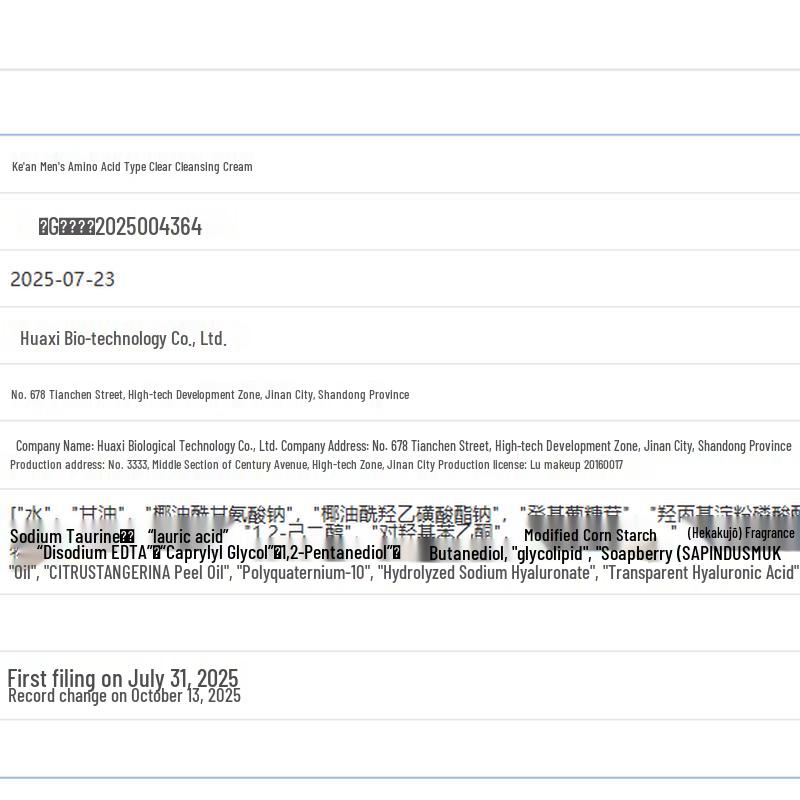
Task: Click 'CITRUSTANGERINA Peel Oil' ingredient
Action: point(134,572)
